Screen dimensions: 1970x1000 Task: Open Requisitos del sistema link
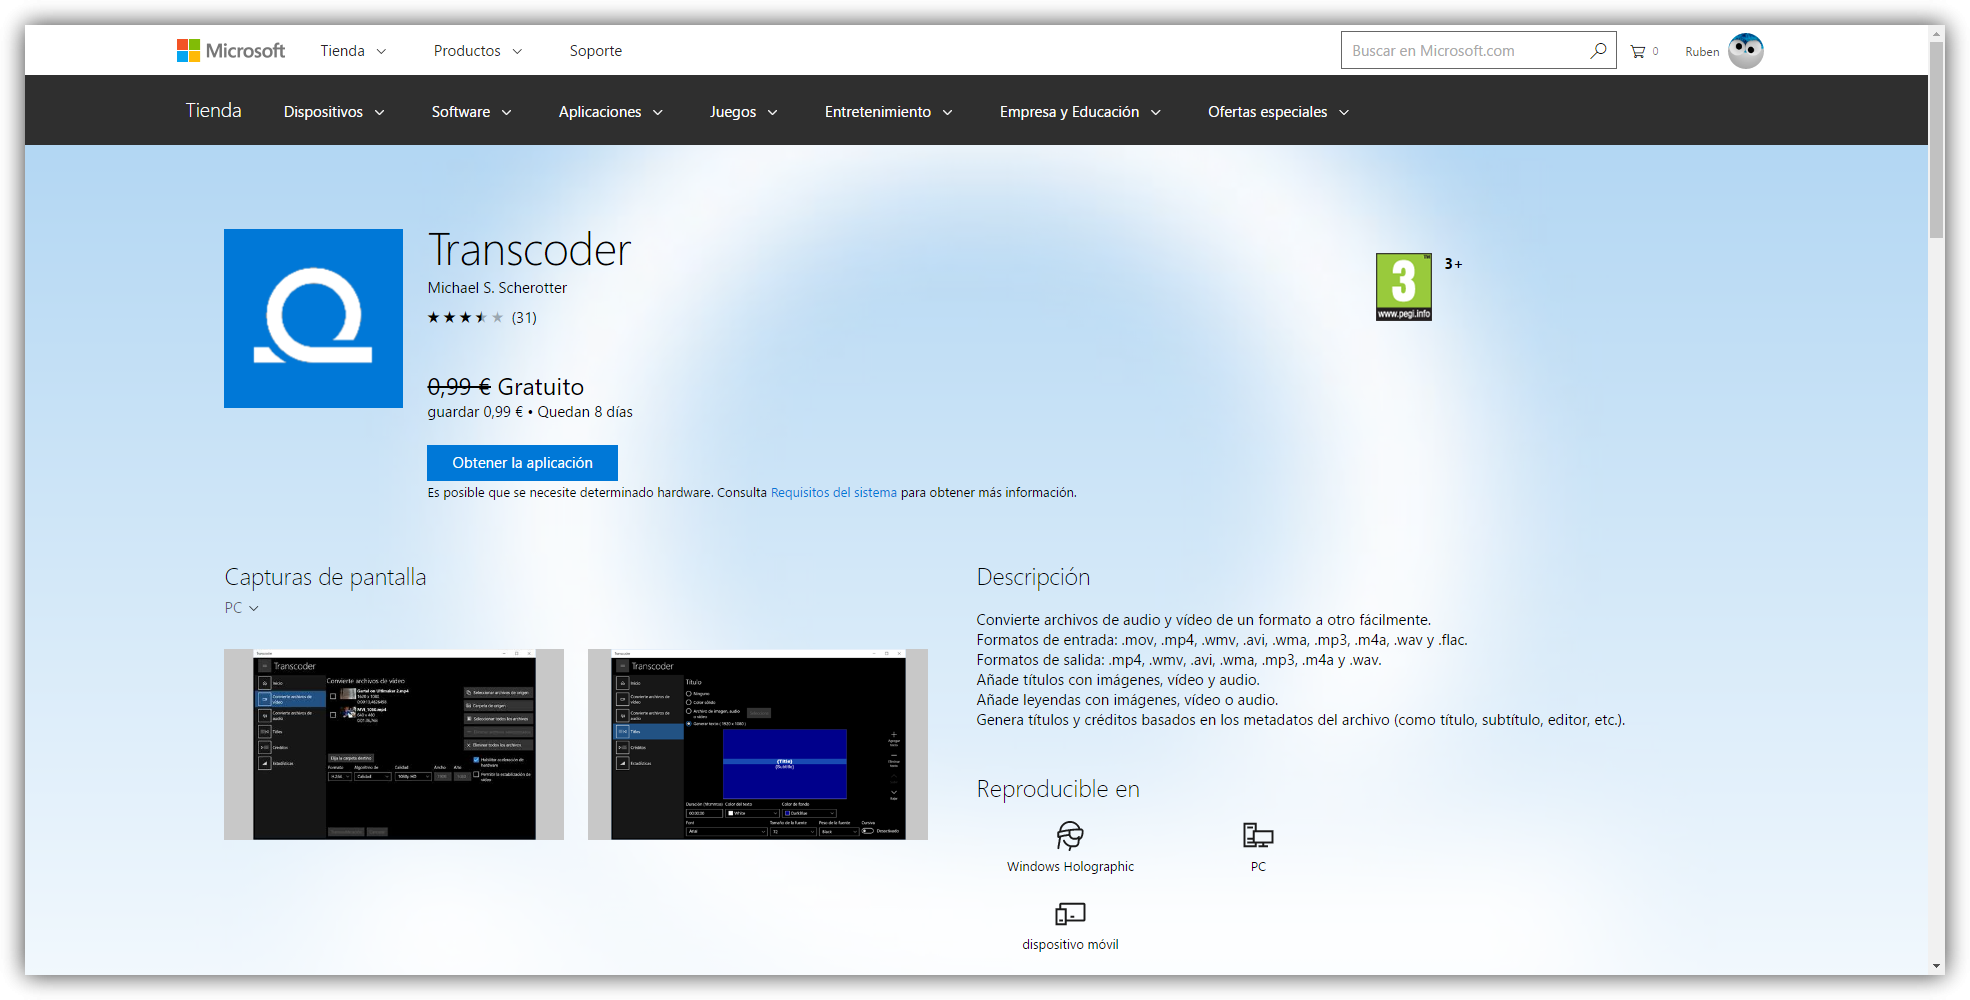834,493
